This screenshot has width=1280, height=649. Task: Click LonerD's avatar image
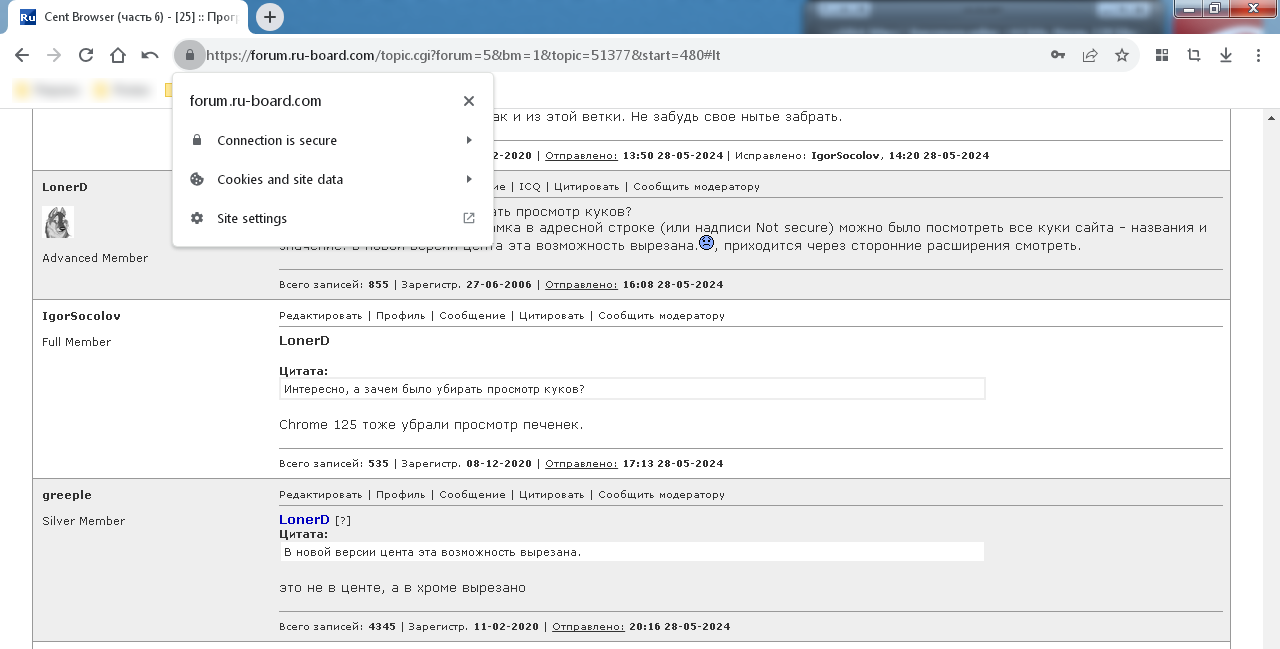click(x=58, y=222)
